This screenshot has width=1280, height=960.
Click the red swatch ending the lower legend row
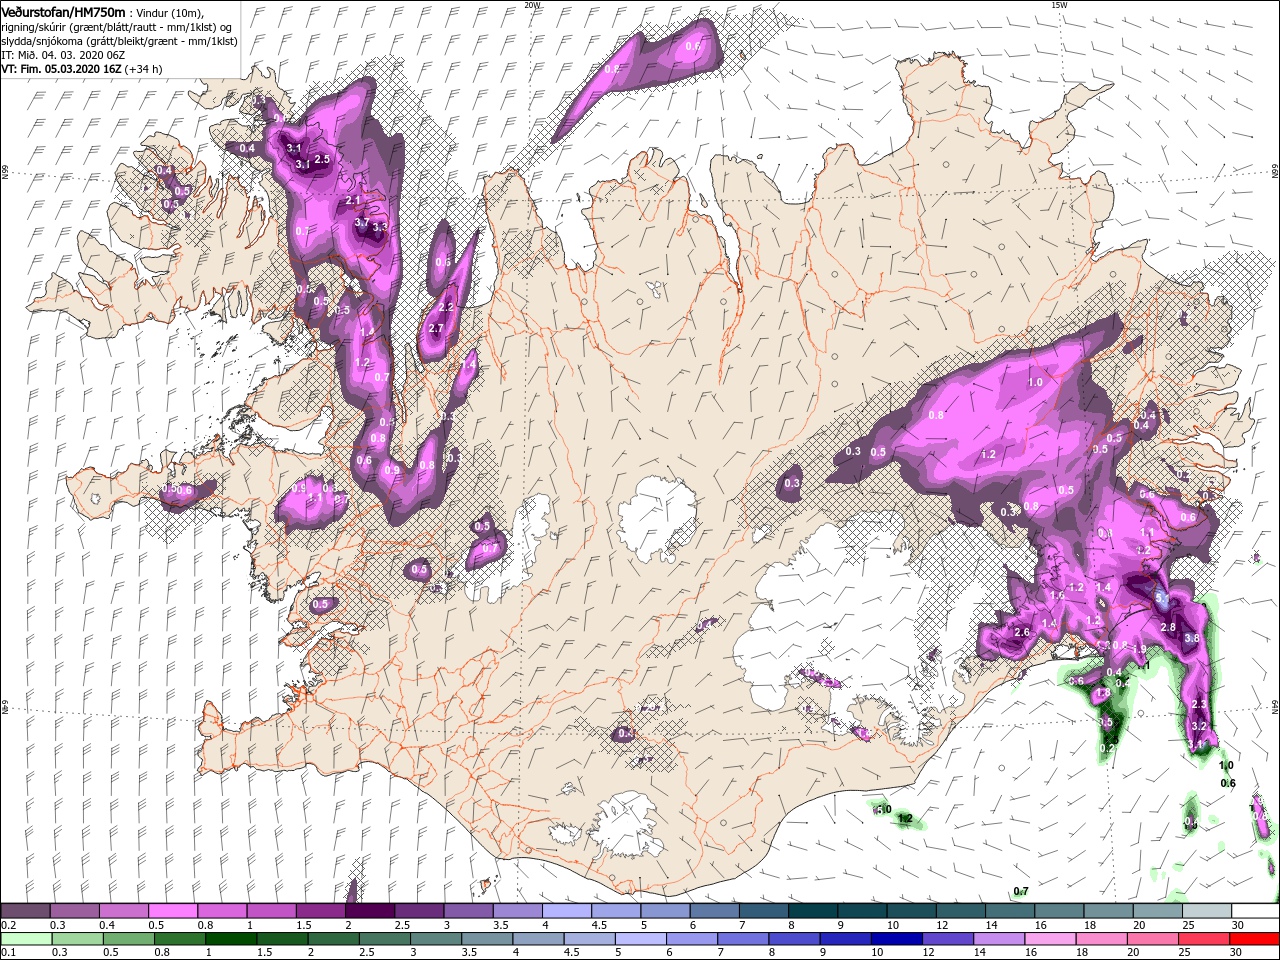click(1254, 939)
